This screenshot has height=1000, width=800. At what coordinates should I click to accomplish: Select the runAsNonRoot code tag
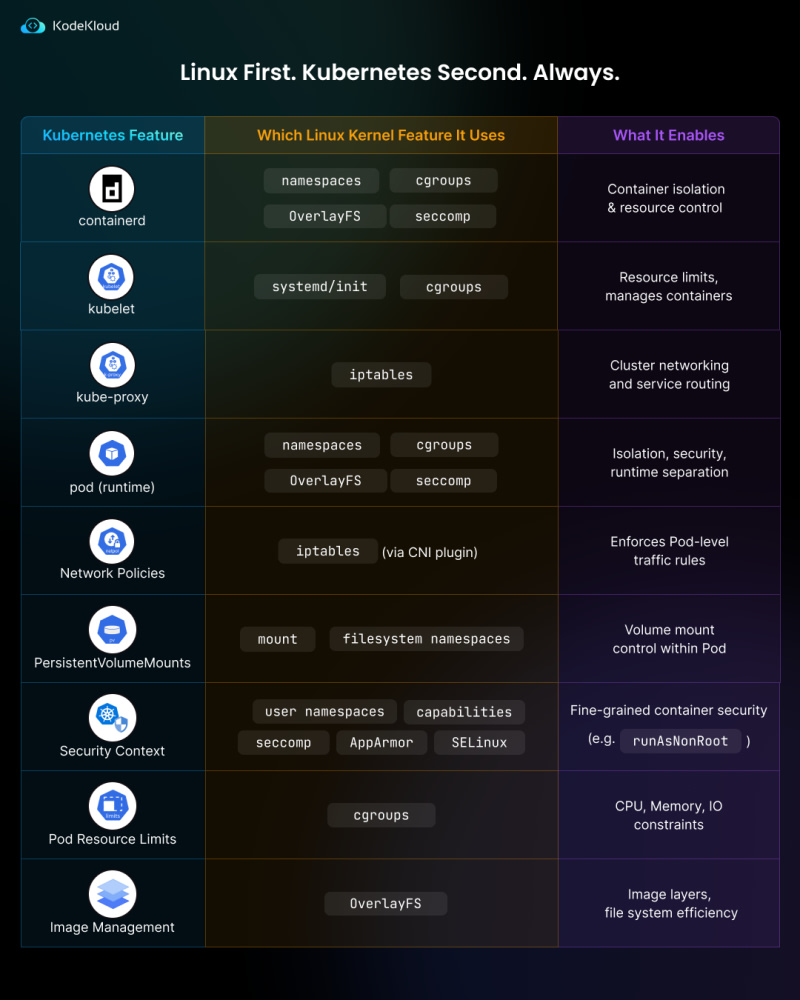pyautogui.click(x=681, y=742)
